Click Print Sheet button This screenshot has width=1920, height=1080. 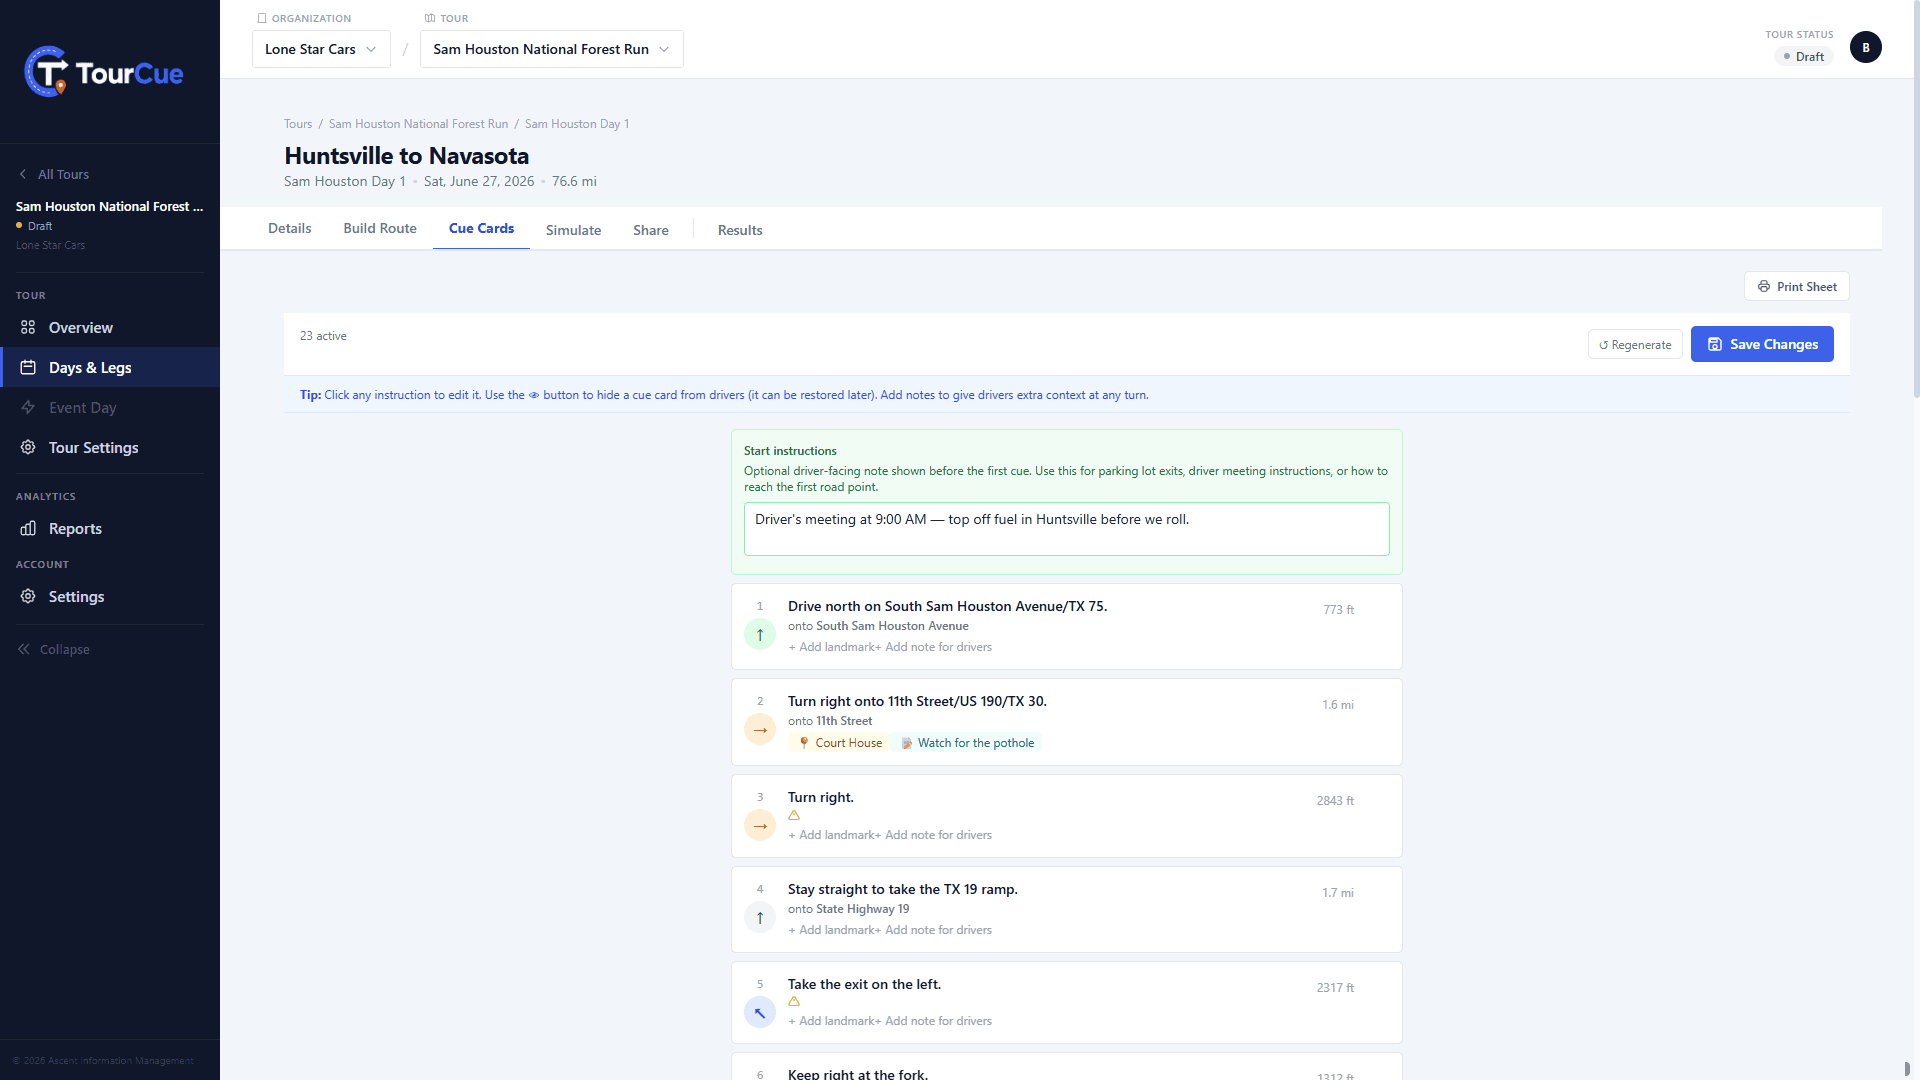click(x=1797, y=286)
